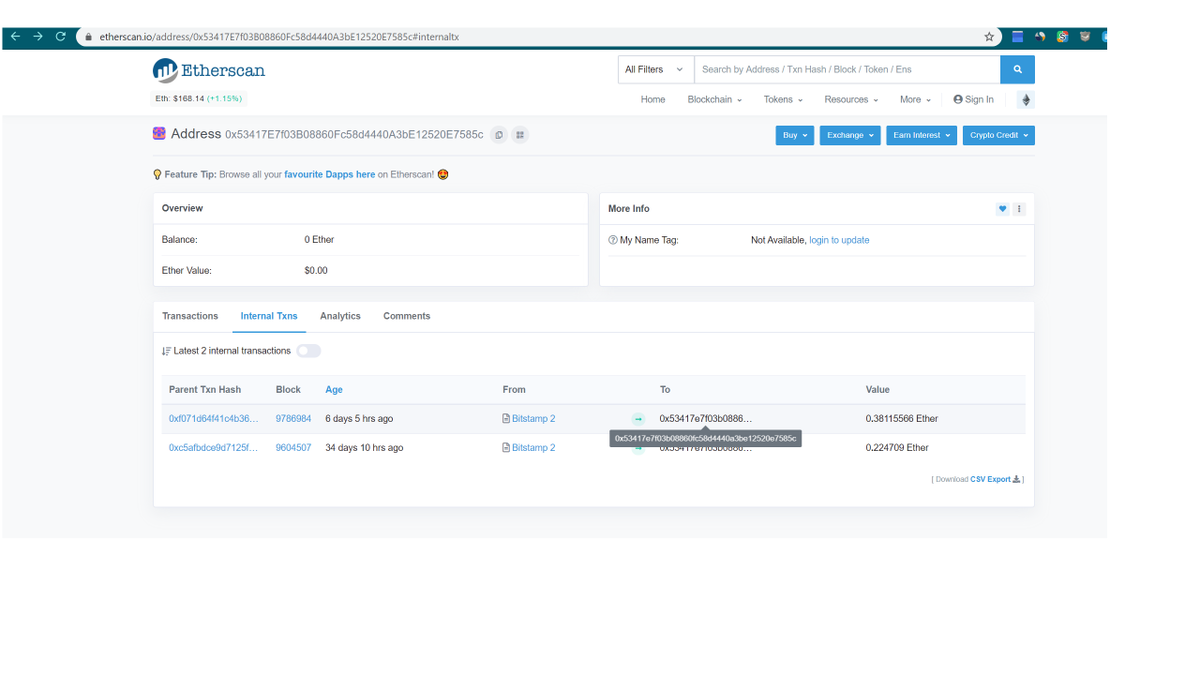This screenshot has width=1200, height=675.
Task: Open the Comments tab
Action: click(407, 316)
